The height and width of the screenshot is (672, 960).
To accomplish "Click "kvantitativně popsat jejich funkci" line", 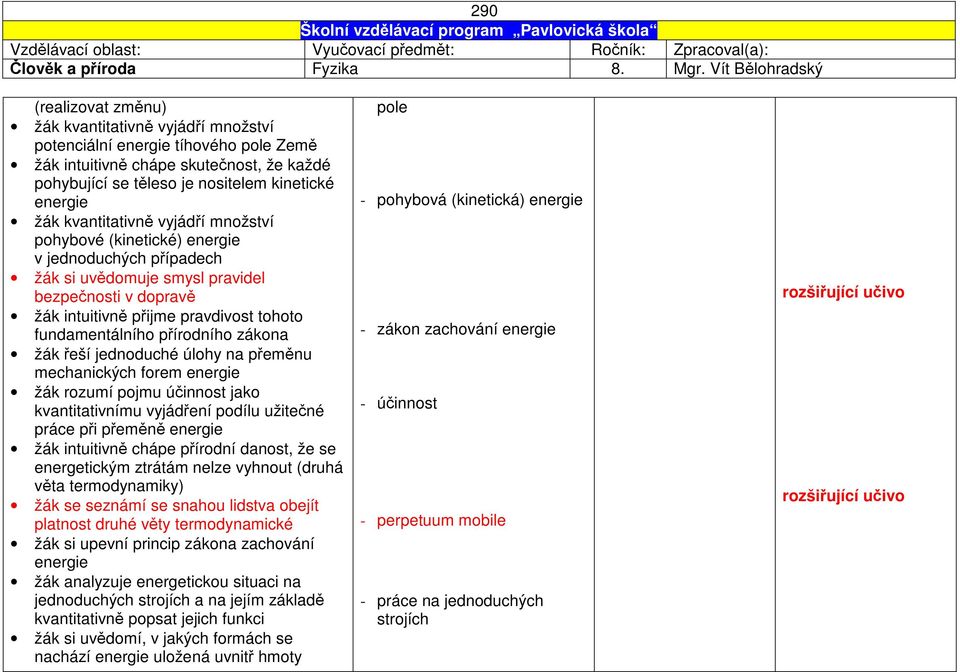I will 149,619.
